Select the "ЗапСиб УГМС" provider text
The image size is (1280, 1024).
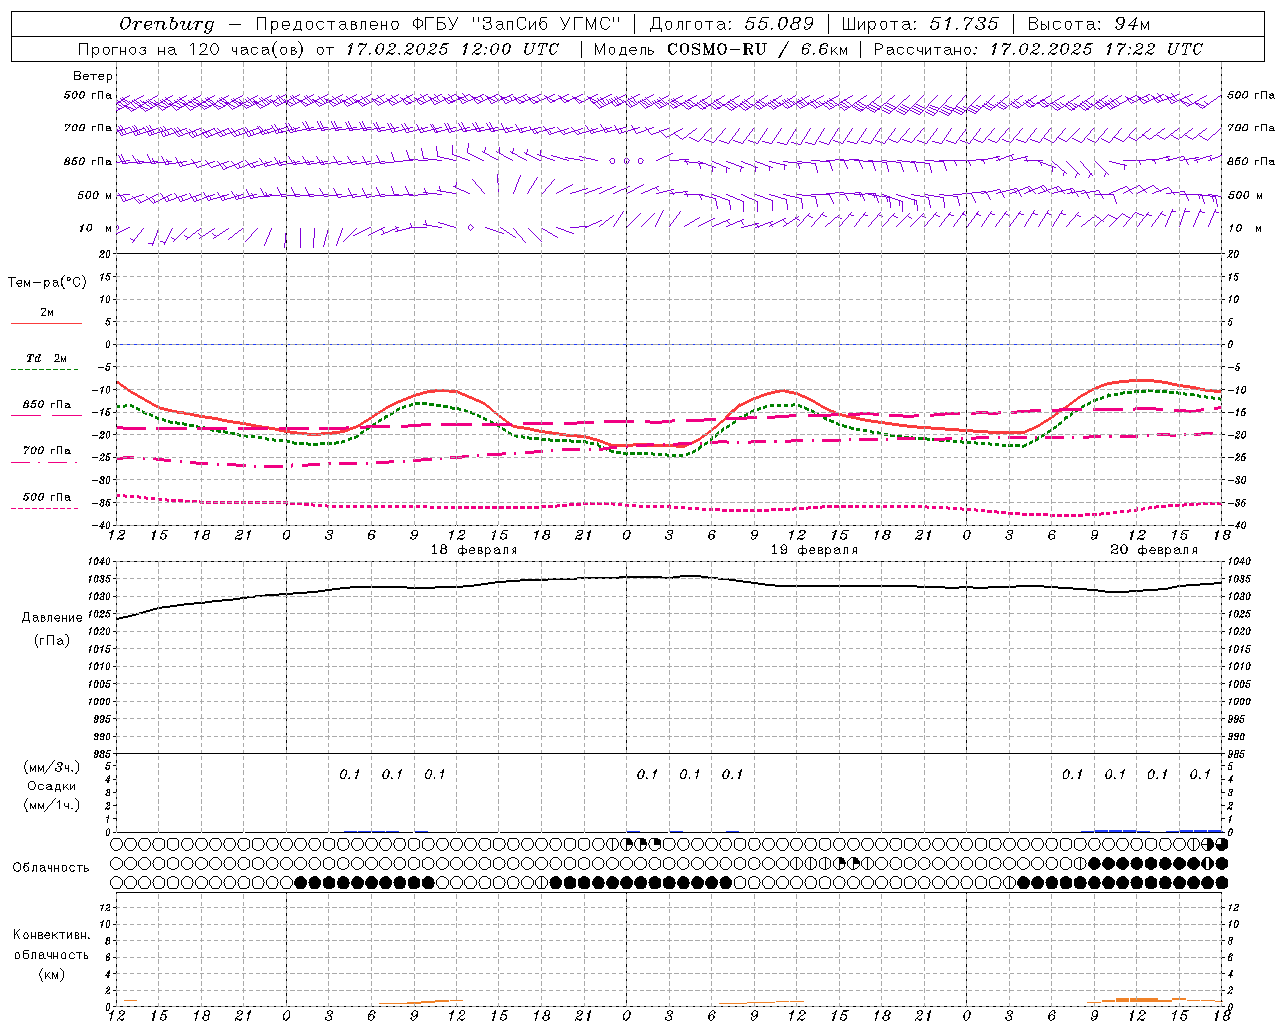(x=545, y=24)
